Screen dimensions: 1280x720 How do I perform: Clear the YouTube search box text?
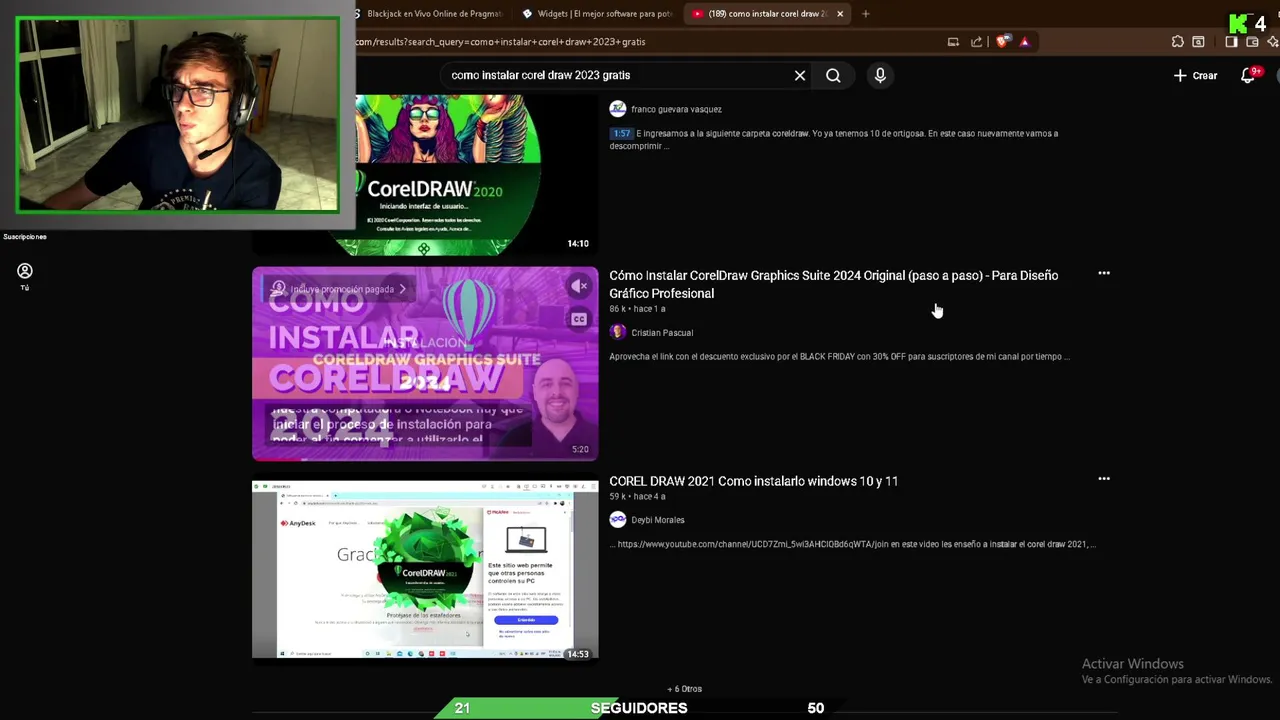click(x=800, y=75)
